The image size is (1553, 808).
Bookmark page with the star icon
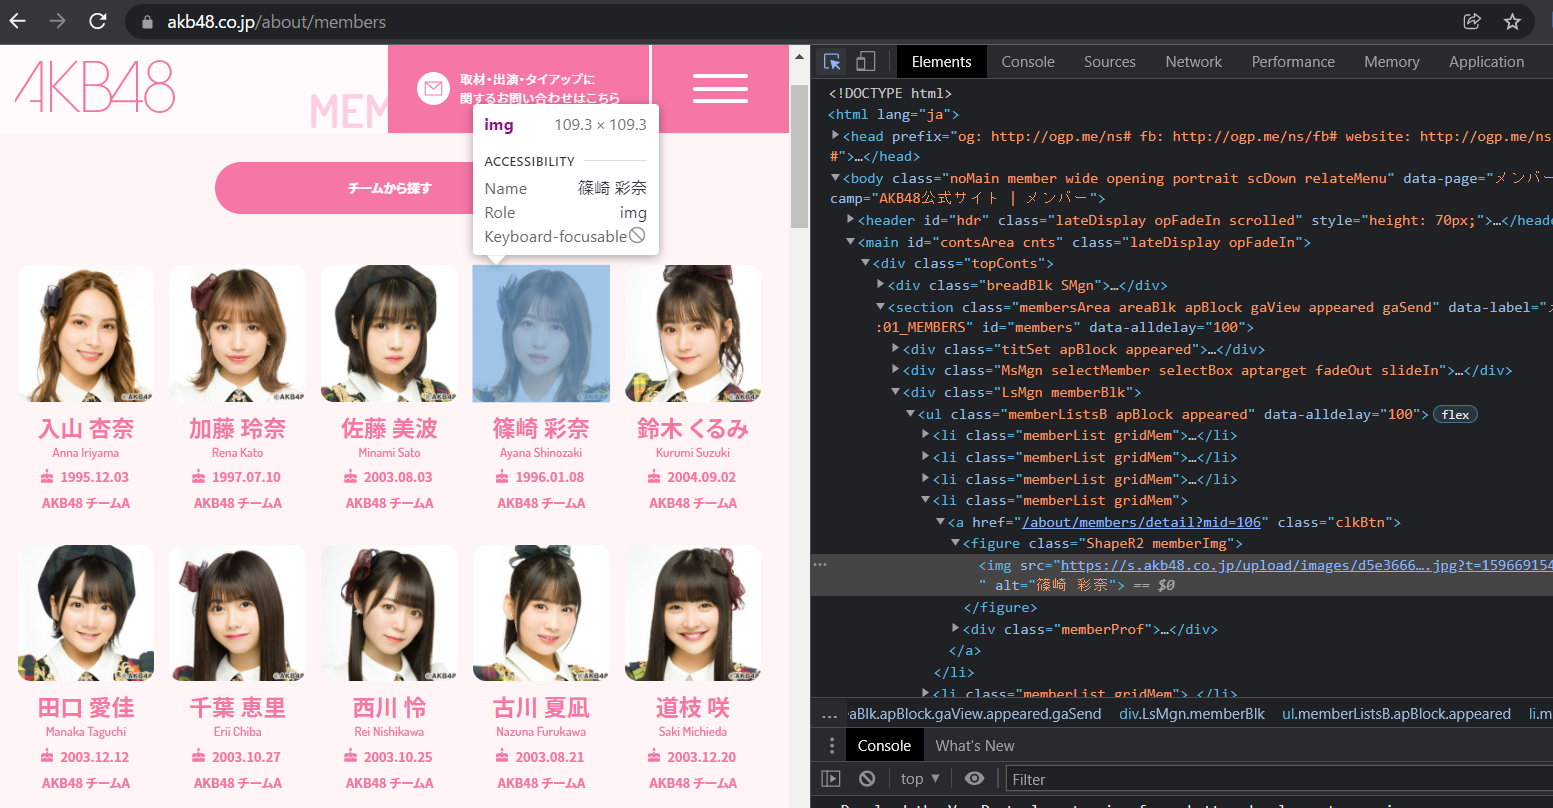1512,21
